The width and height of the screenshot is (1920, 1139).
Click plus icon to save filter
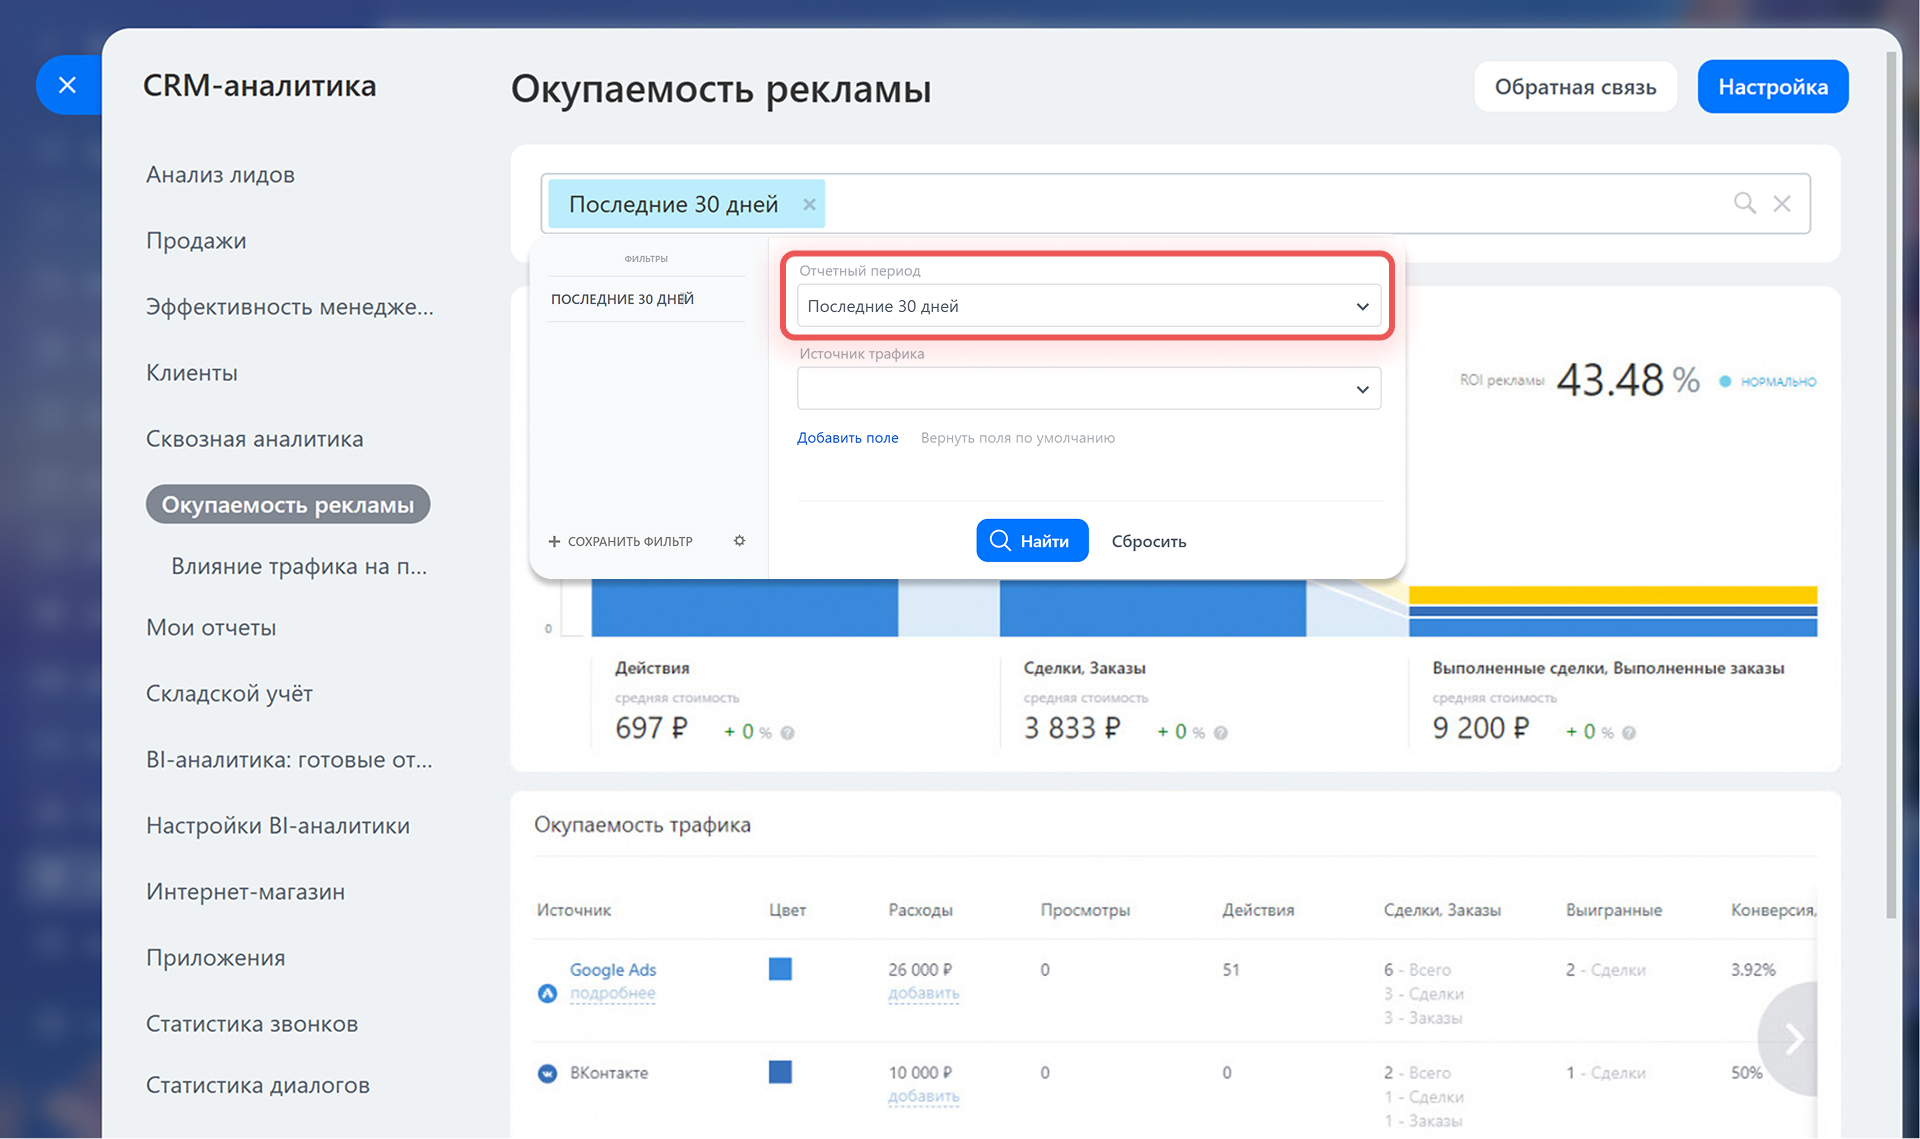(554, 541)
